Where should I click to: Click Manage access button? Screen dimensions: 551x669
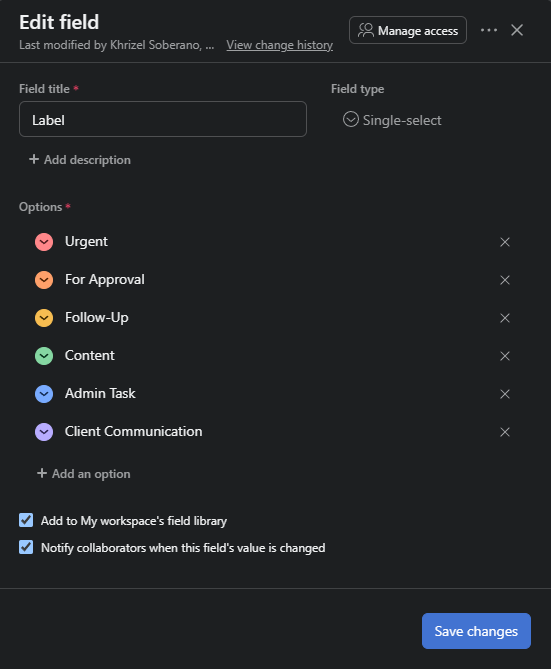click(x=408, y=30)
